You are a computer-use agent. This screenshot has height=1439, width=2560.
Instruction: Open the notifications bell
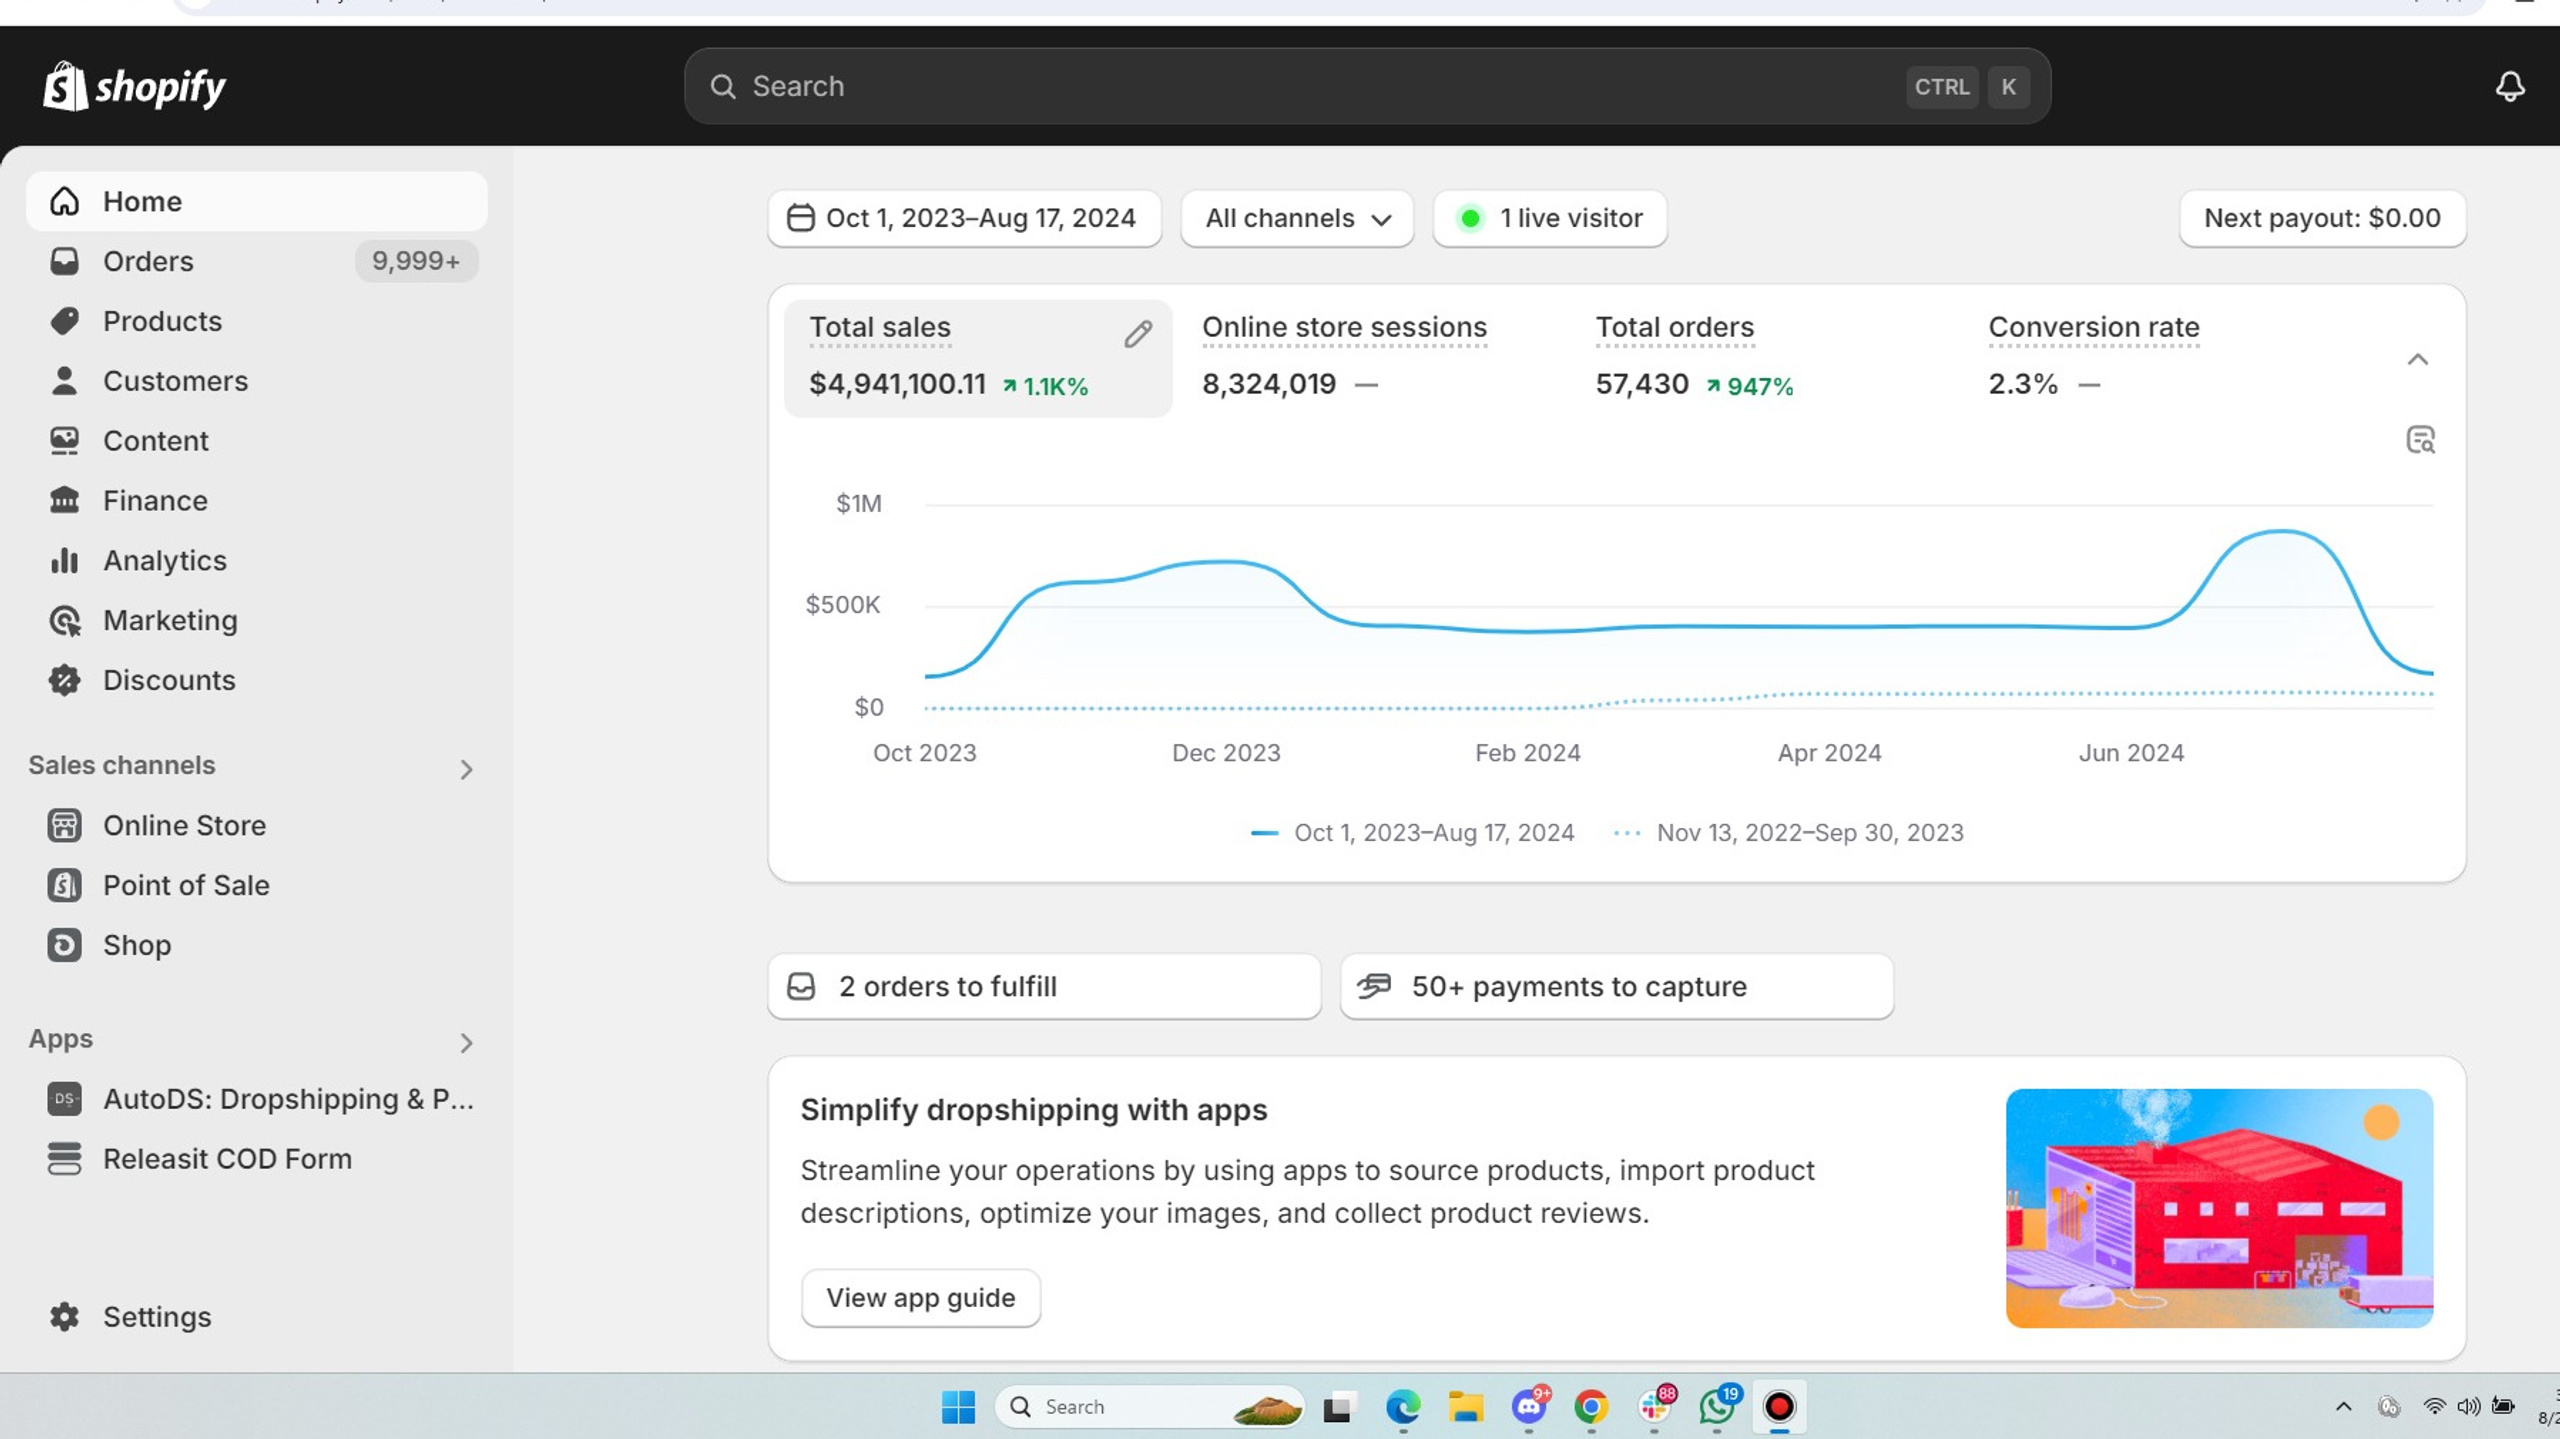[2509, 87]
